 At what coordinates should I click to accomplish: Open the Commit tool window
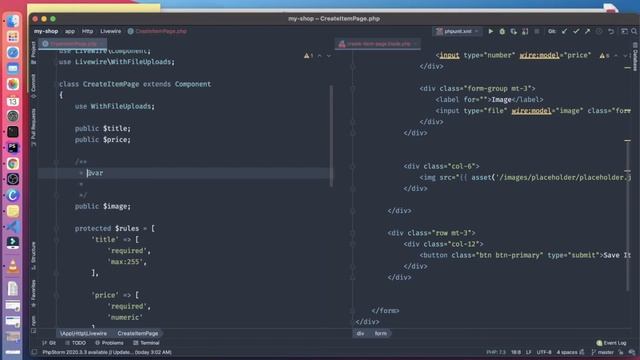coord(33,86)
